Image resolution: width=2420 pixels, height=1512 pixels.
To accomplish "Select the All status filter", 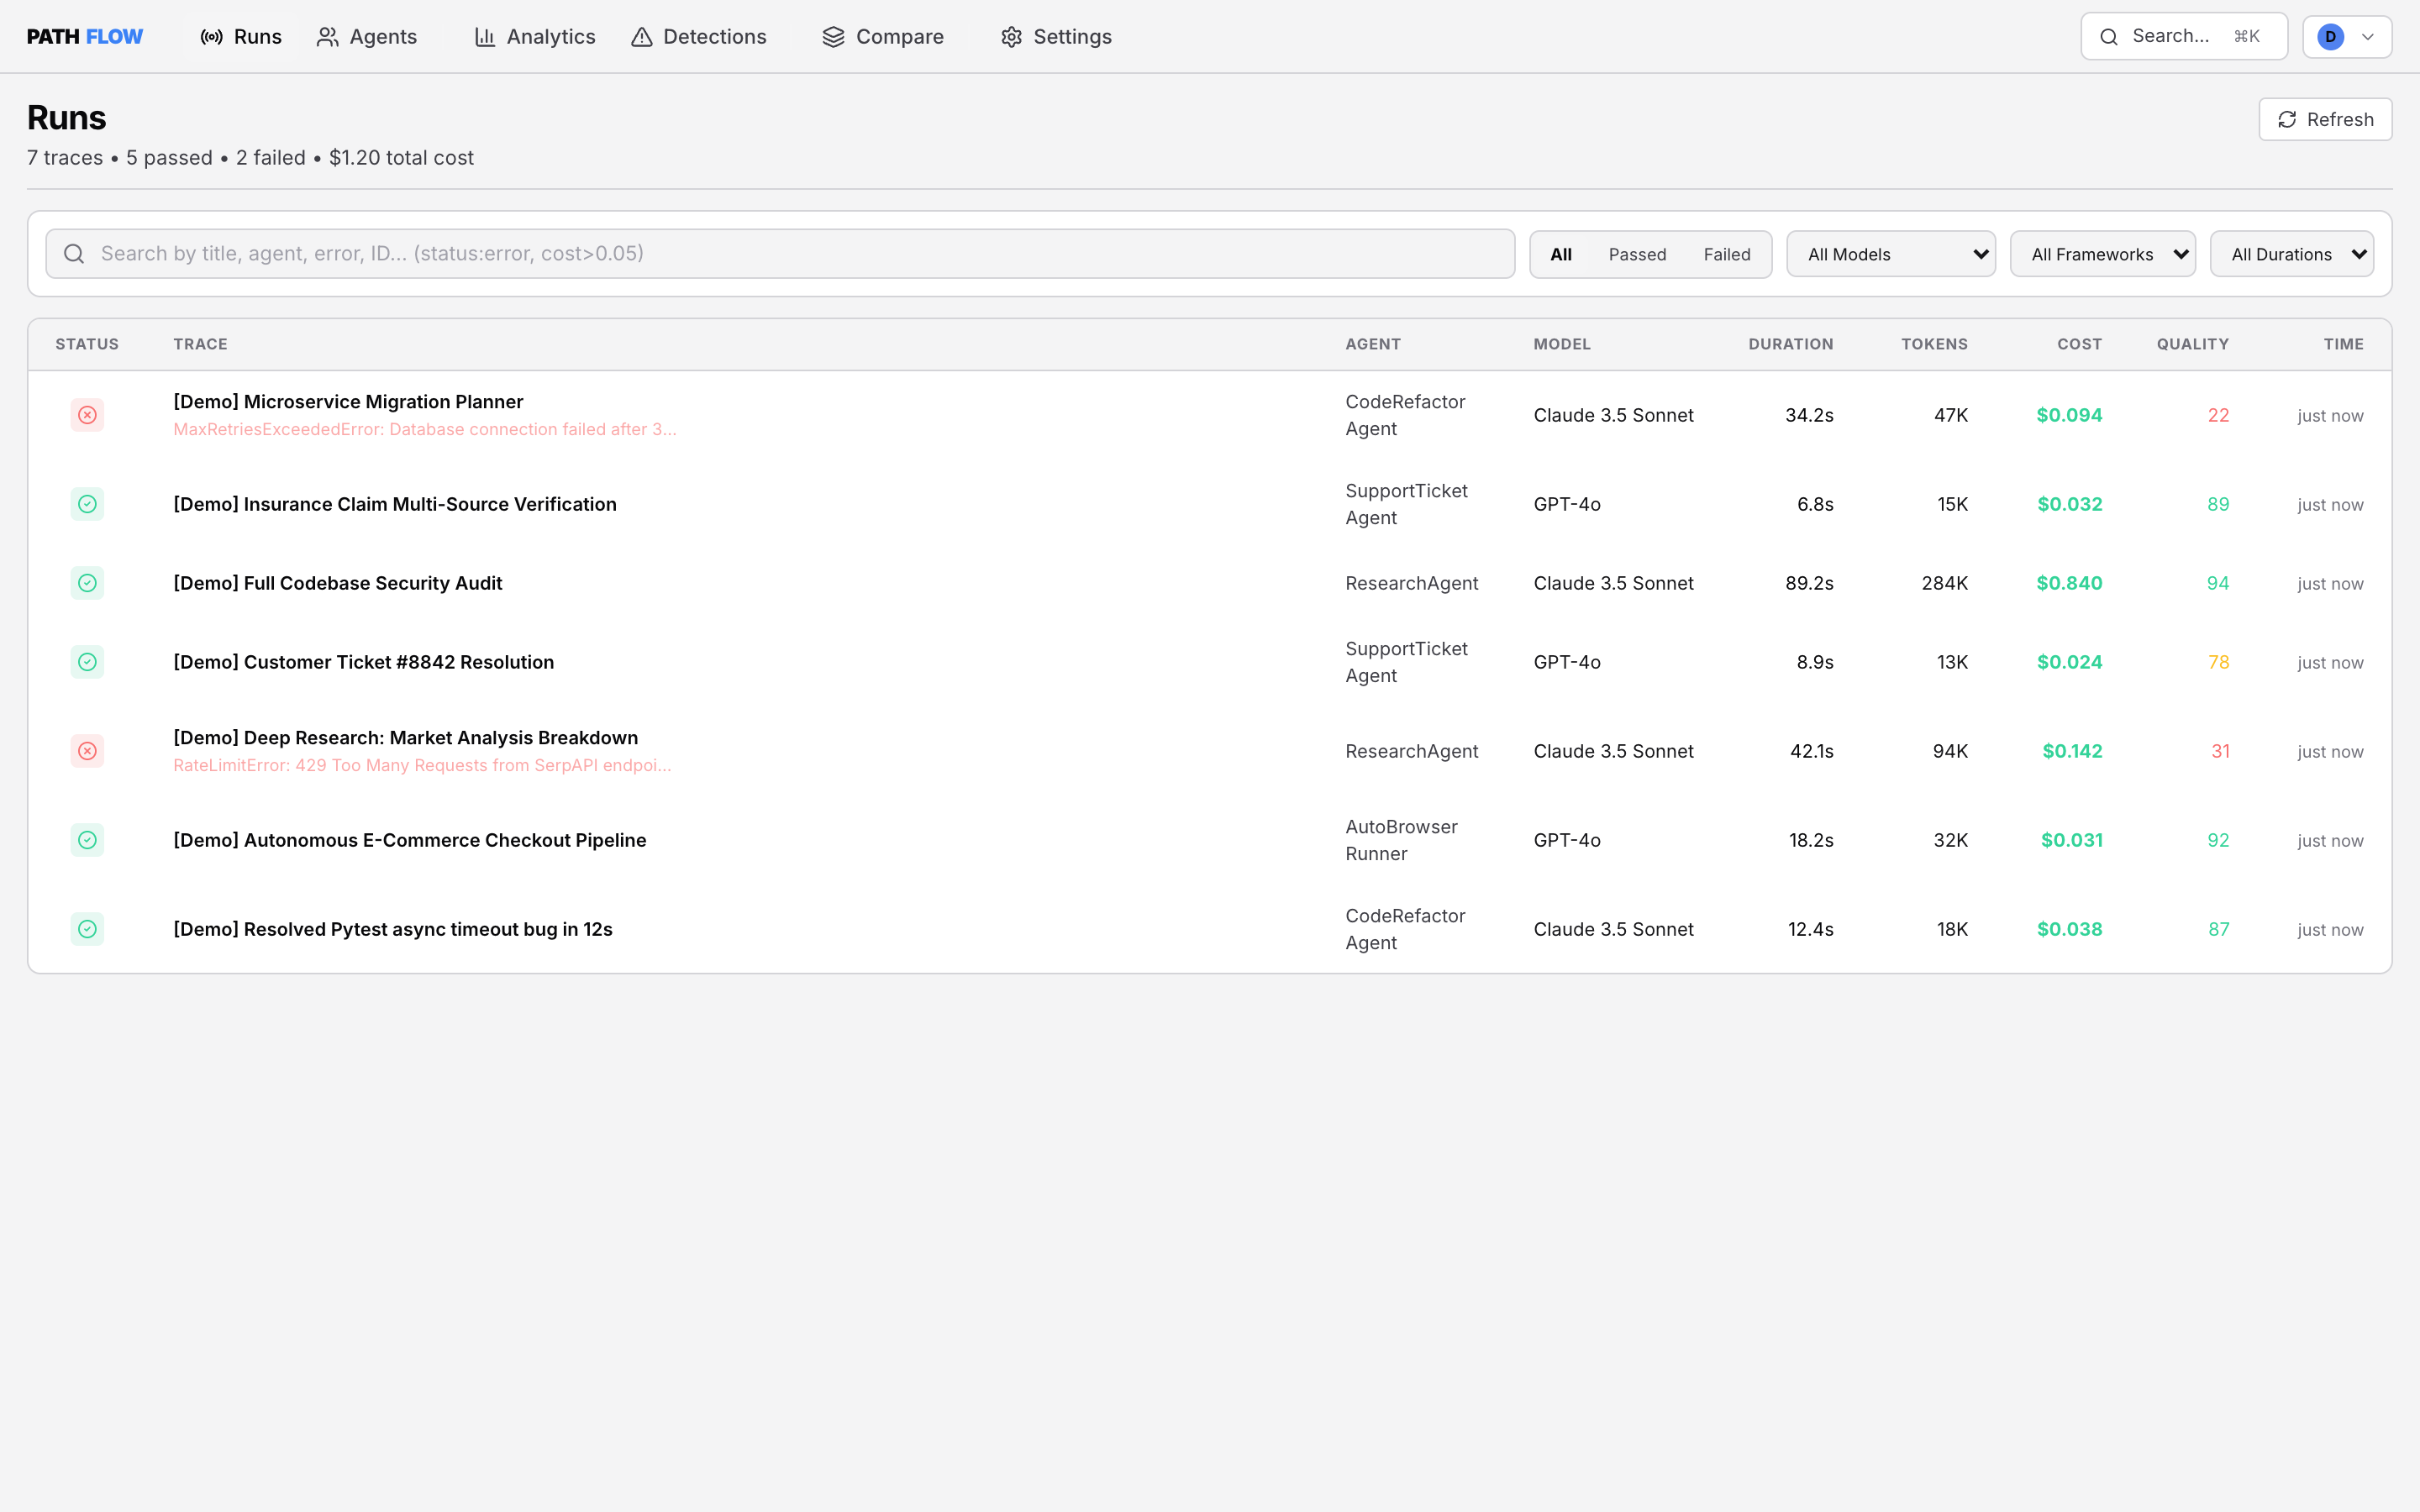I will [x=1561, y=254].
